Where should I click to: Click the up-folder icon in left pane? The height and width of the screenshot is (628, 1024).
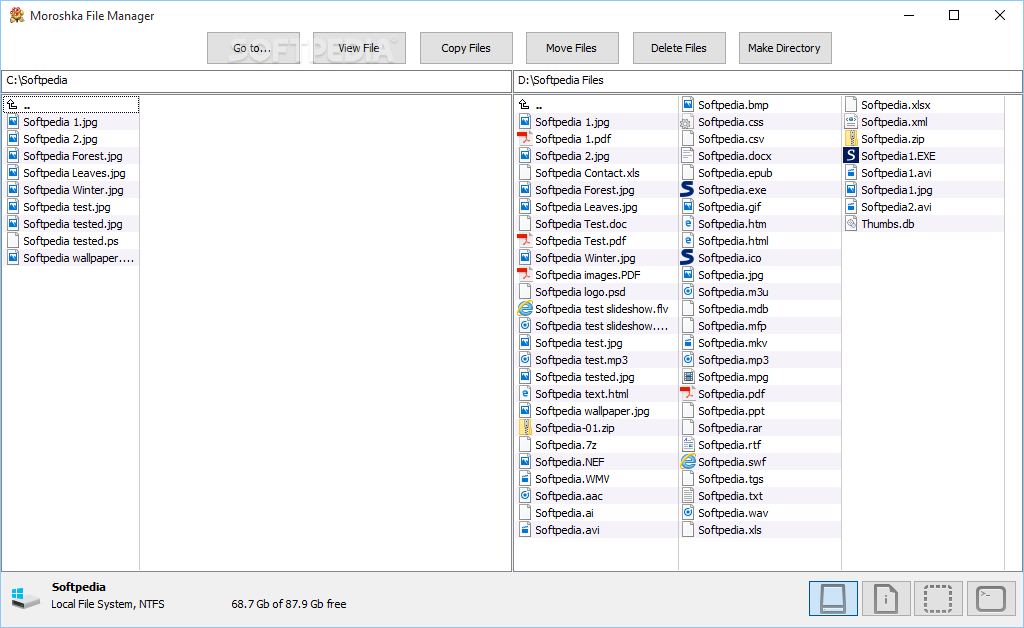click(12, 104)
